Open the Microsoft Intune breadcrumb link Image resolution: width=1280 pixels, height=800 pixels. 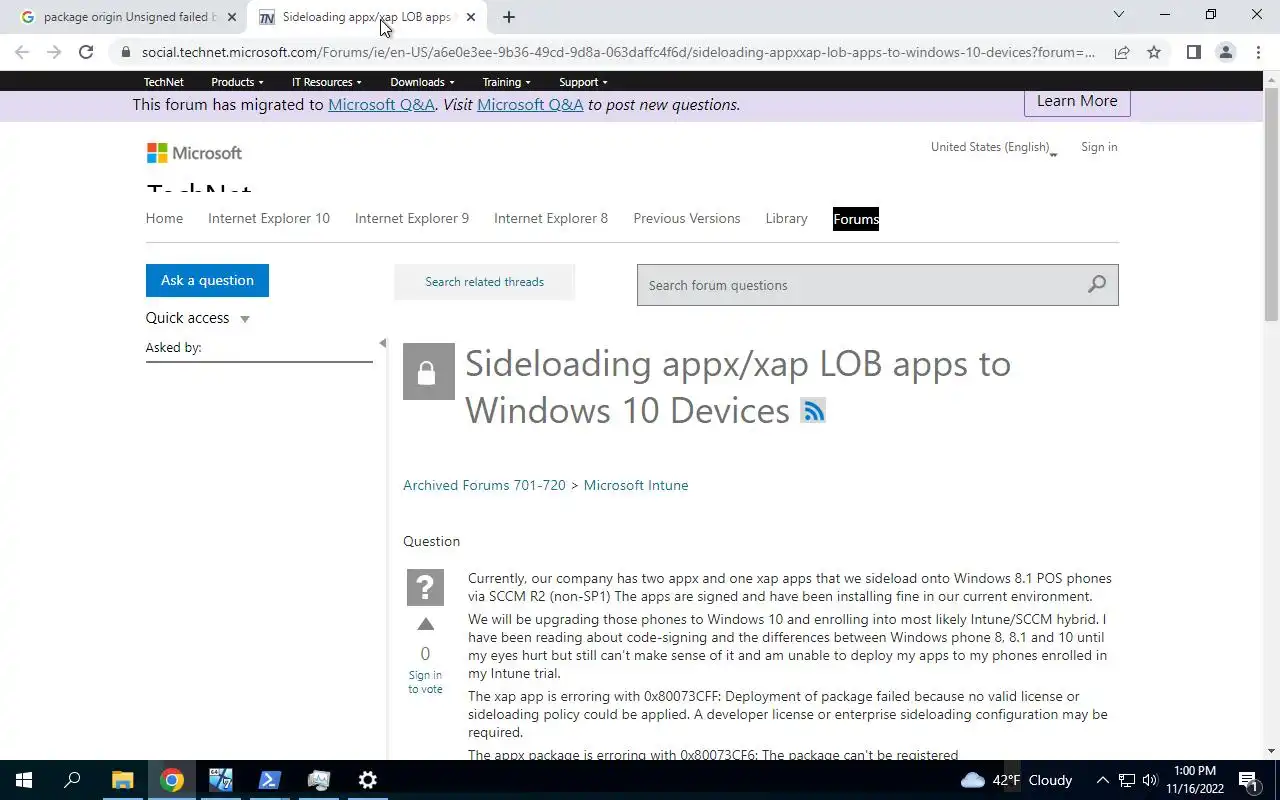[636, 485]
